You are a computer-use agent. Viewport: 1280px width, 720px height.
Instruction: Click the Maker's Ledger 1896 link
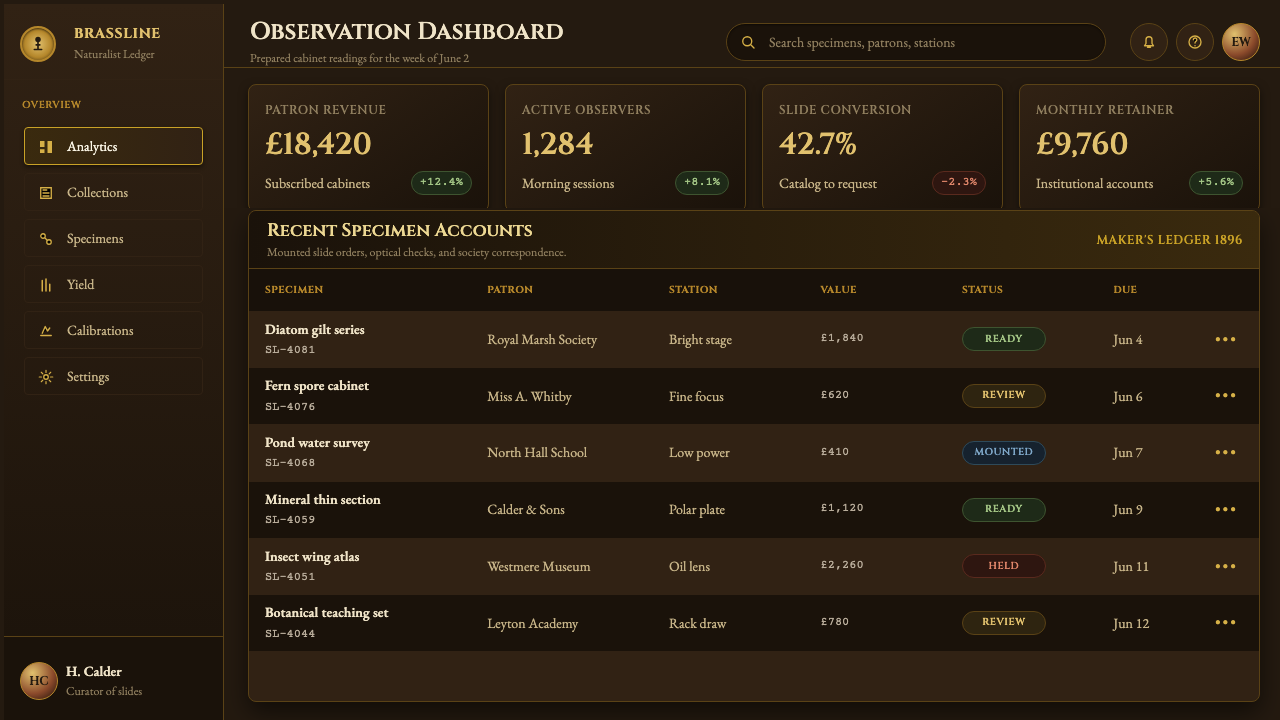point(1169,240)
